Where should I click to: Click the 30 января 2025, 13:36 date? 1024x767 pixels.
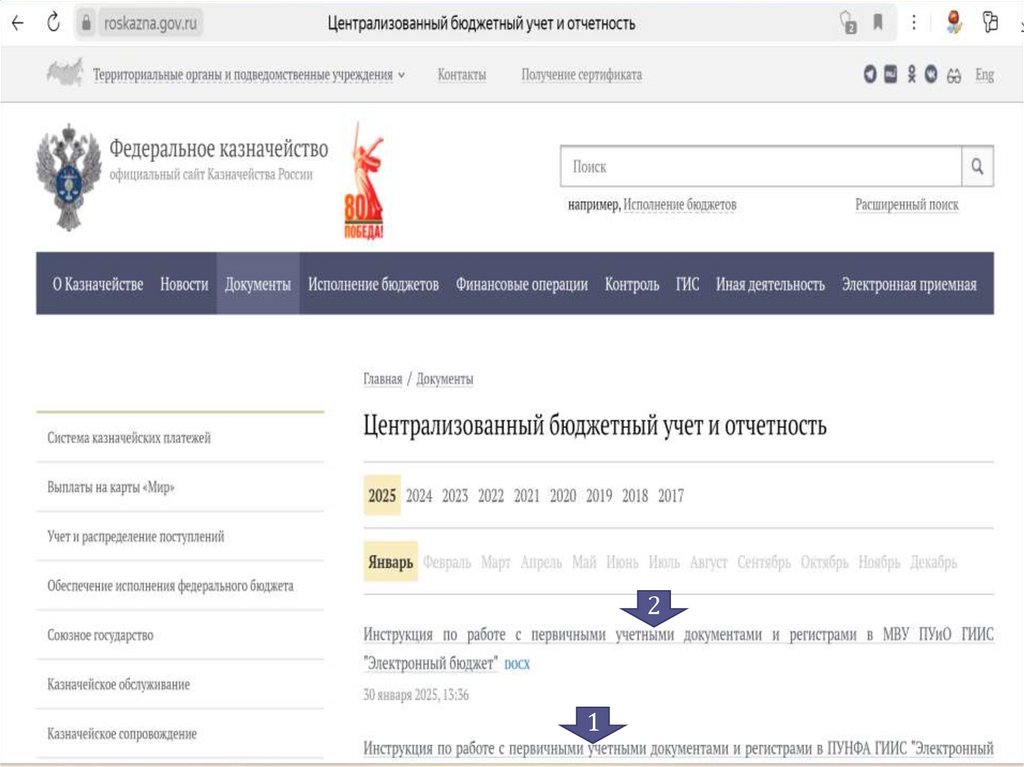point(416,694)
